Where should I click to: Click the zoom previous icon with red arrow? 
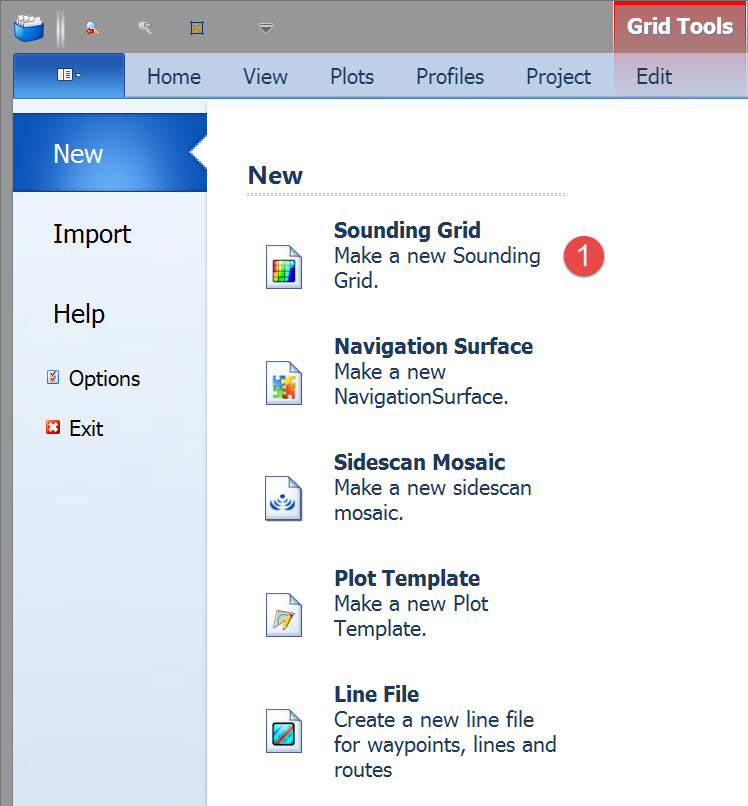(92, 28)
